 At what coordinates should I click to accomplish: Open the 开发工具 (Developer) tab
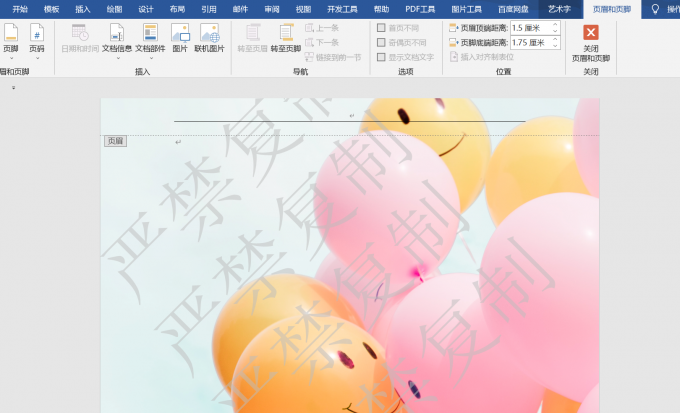342,9
